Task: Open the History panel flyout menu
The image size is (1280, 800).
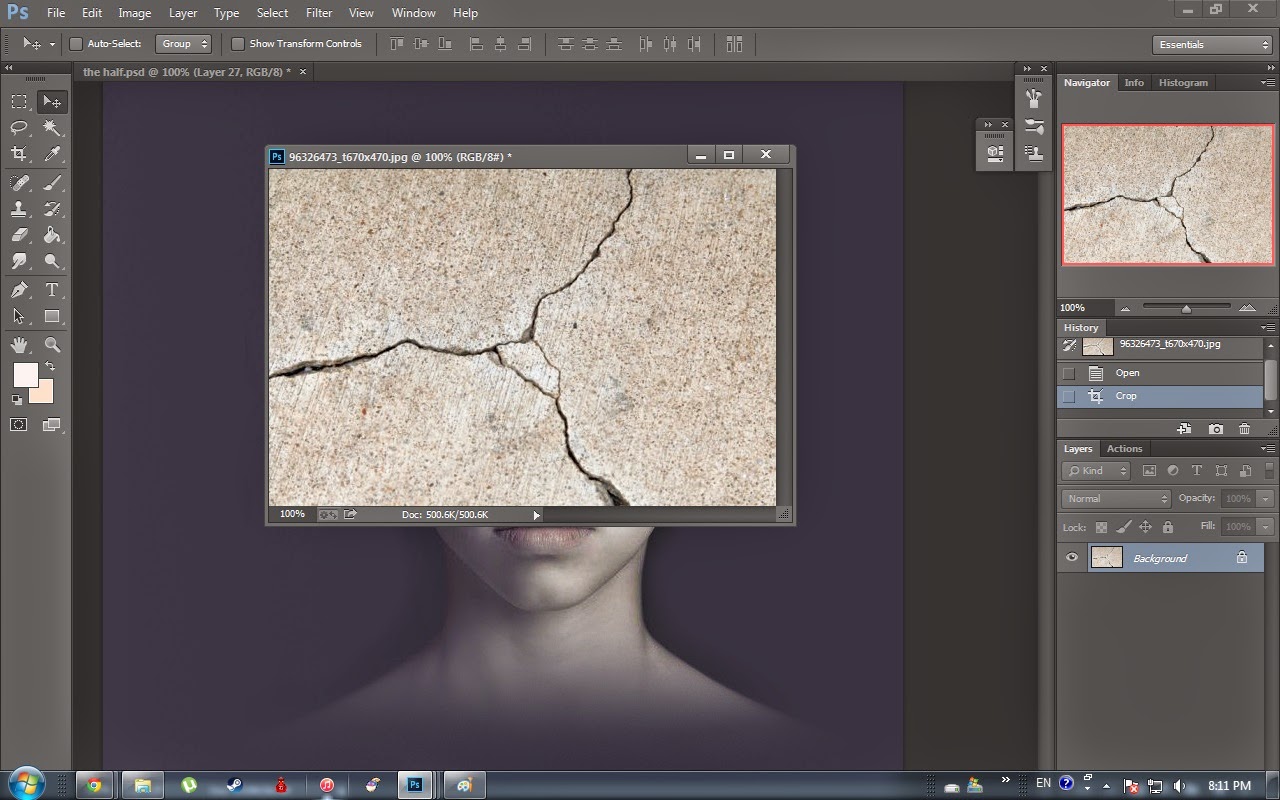Action: pos(1268,328)
